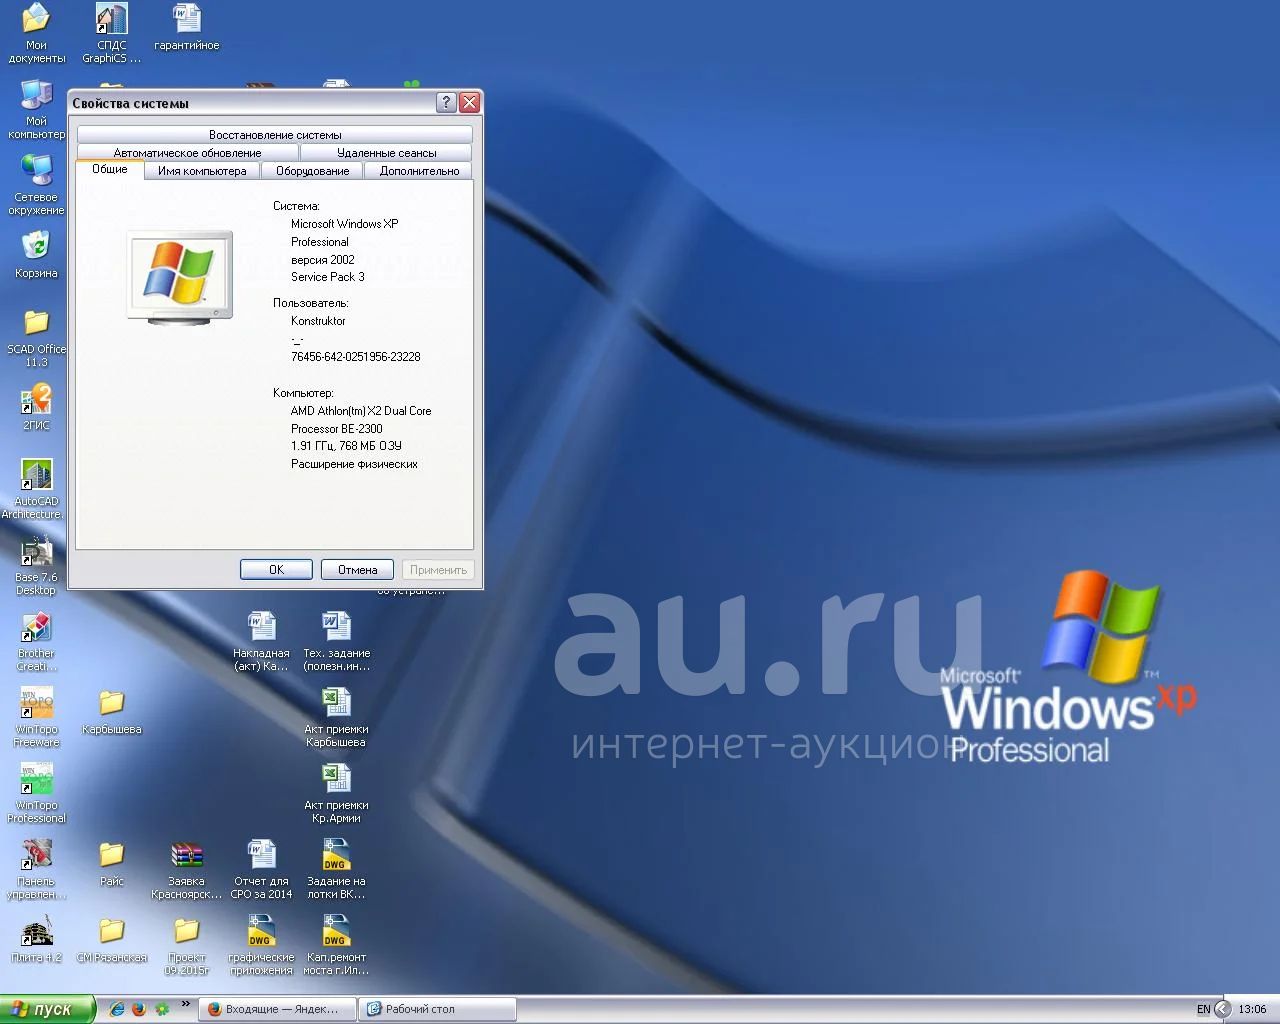The width and height of the screenshot is (1280, 1024).
Task: Click the 1.91 ГГц, 768 МБ ОЗУ text
Action: [346, 446]
